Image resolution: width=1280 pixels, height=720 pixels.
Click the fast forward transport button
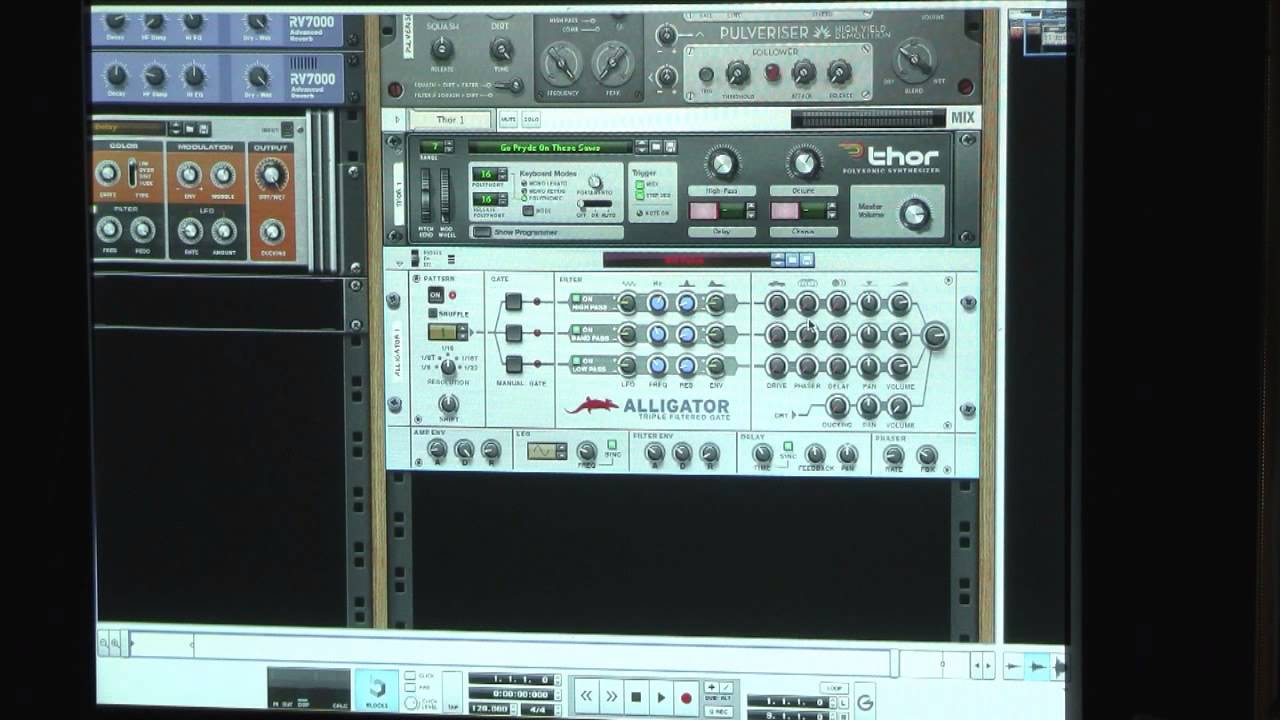(x=611, y=696)
